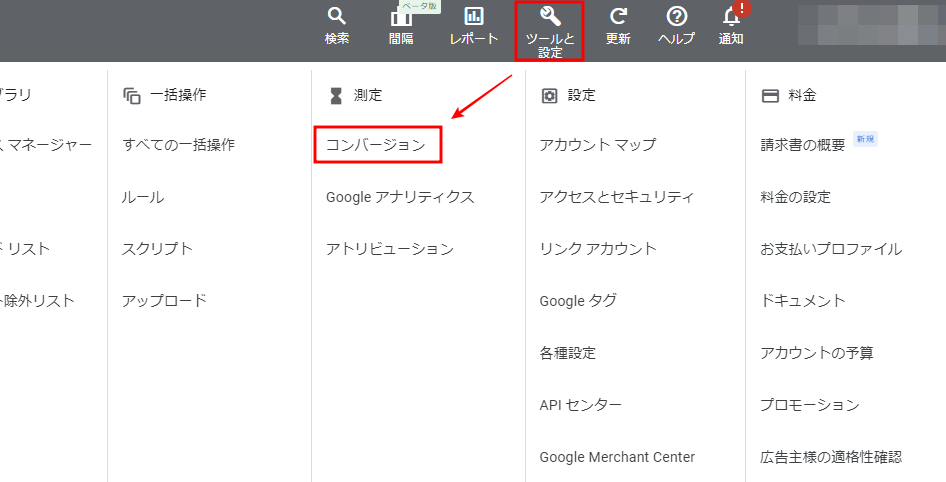Open すべての一括操作 link
The width and height of the screenshot is (946, 482).
[178, 145]
